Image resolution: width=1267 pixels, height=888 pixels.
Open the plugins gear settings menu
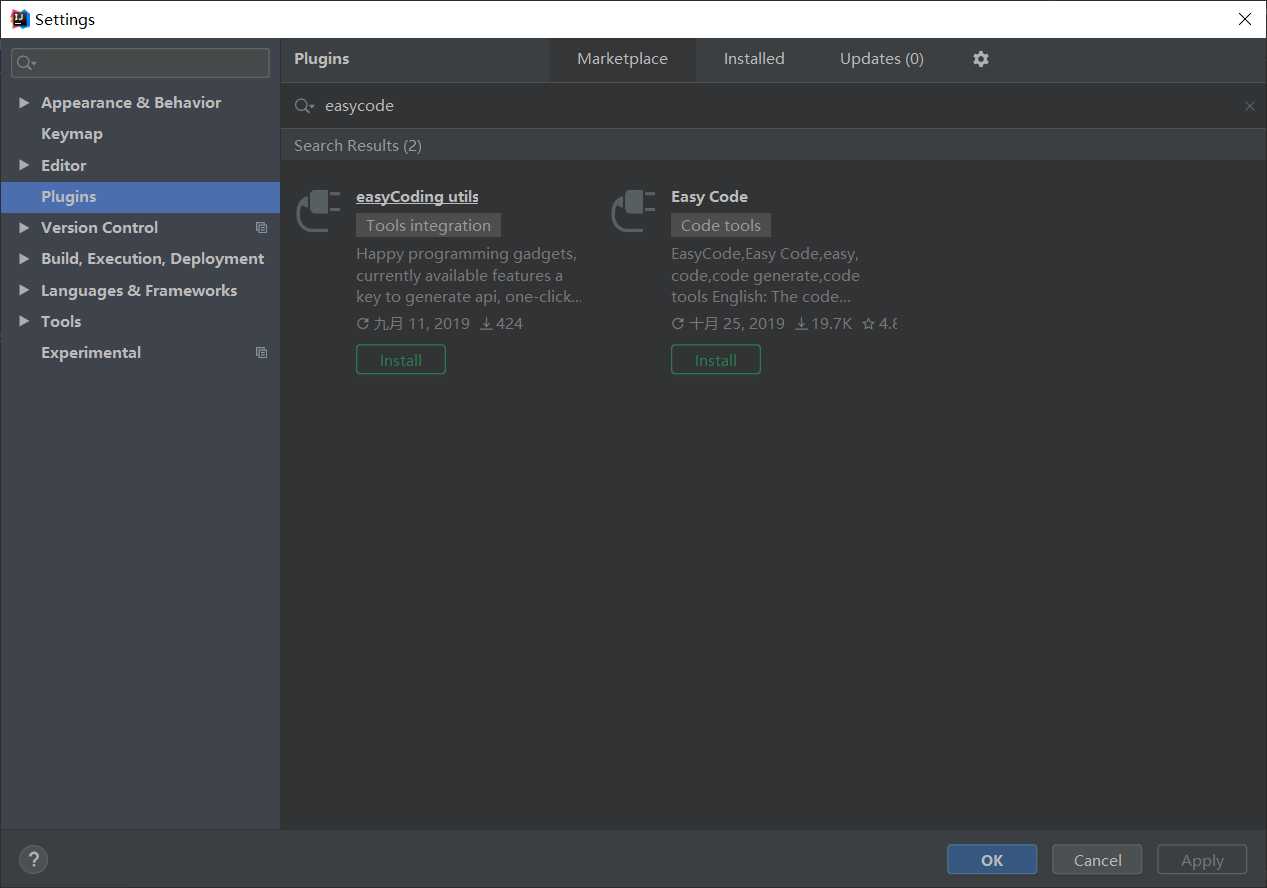(x=981, y=59)
